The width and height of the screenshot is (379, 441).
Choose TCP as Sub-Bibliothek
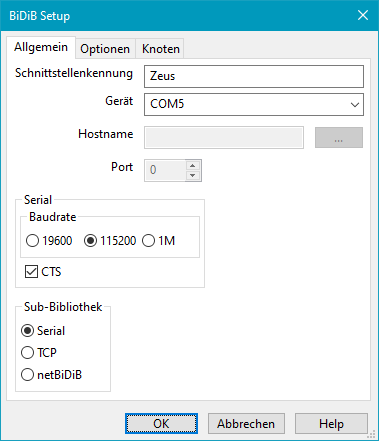[x=39, y=353]
